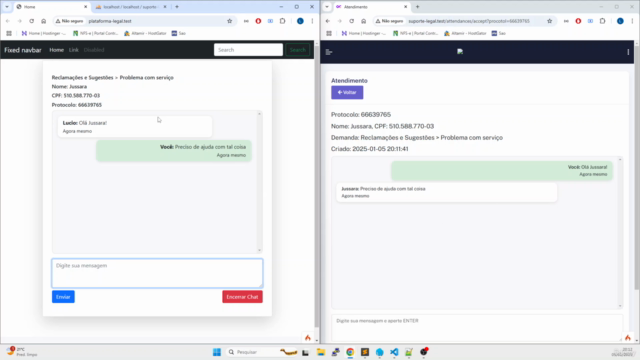The height and width of the screenshot is (360, 640).
Task: Open the red Opera extension in the right window
Action: coord(578,21)
